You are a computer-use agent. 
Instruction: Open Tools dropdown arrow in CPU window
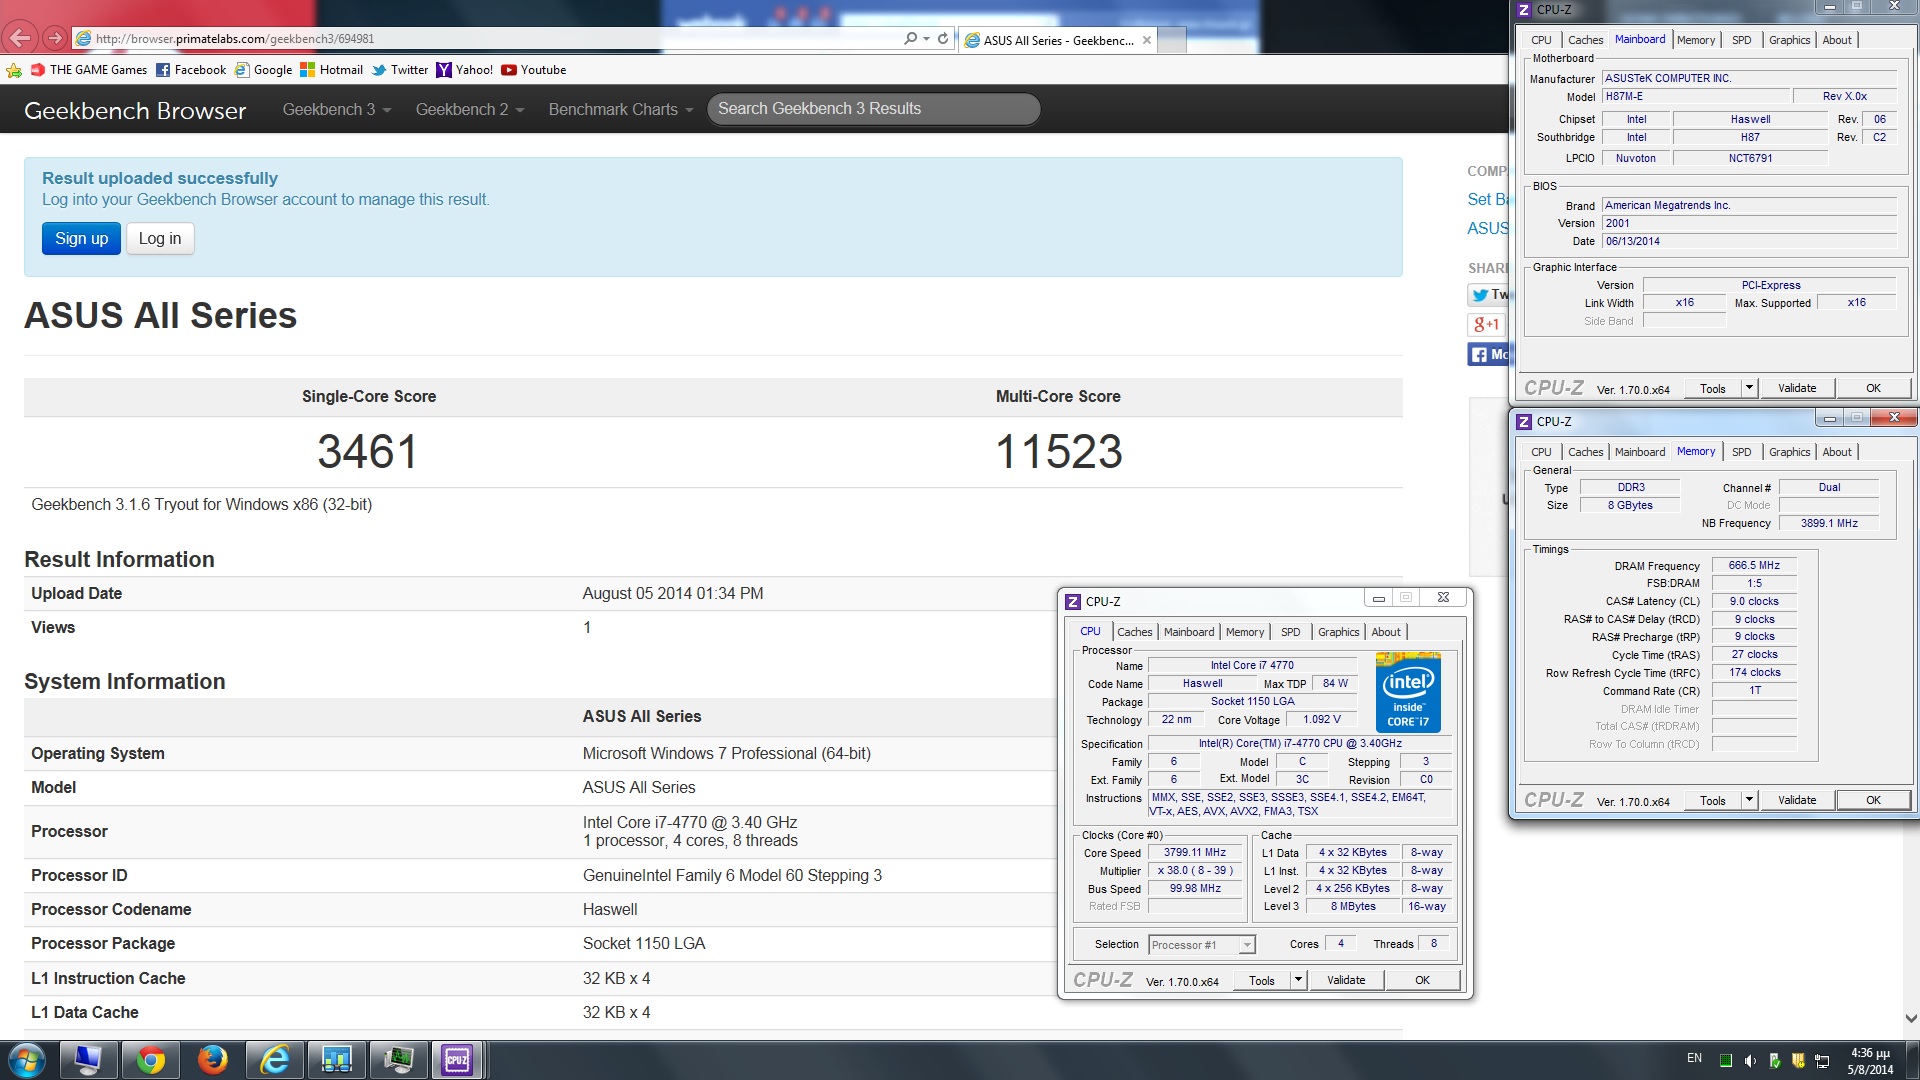(1298, 980)
